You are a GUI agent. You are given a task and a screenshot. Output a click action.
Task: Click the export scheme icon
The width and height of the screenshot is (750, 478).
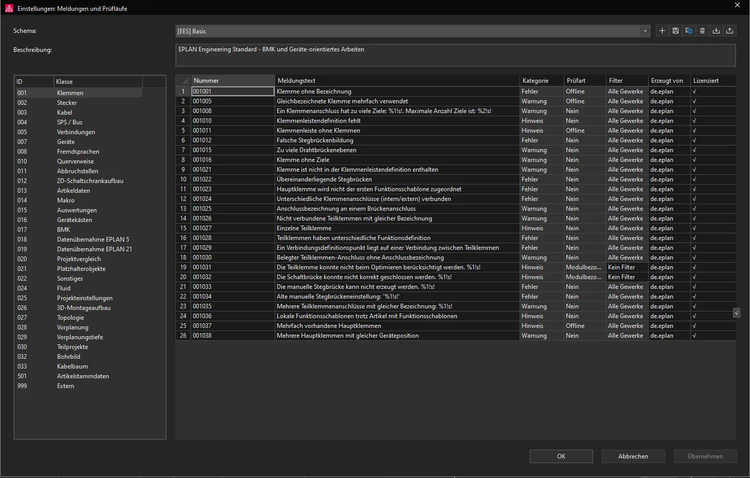pyautogui.click(x=729, y=31)
